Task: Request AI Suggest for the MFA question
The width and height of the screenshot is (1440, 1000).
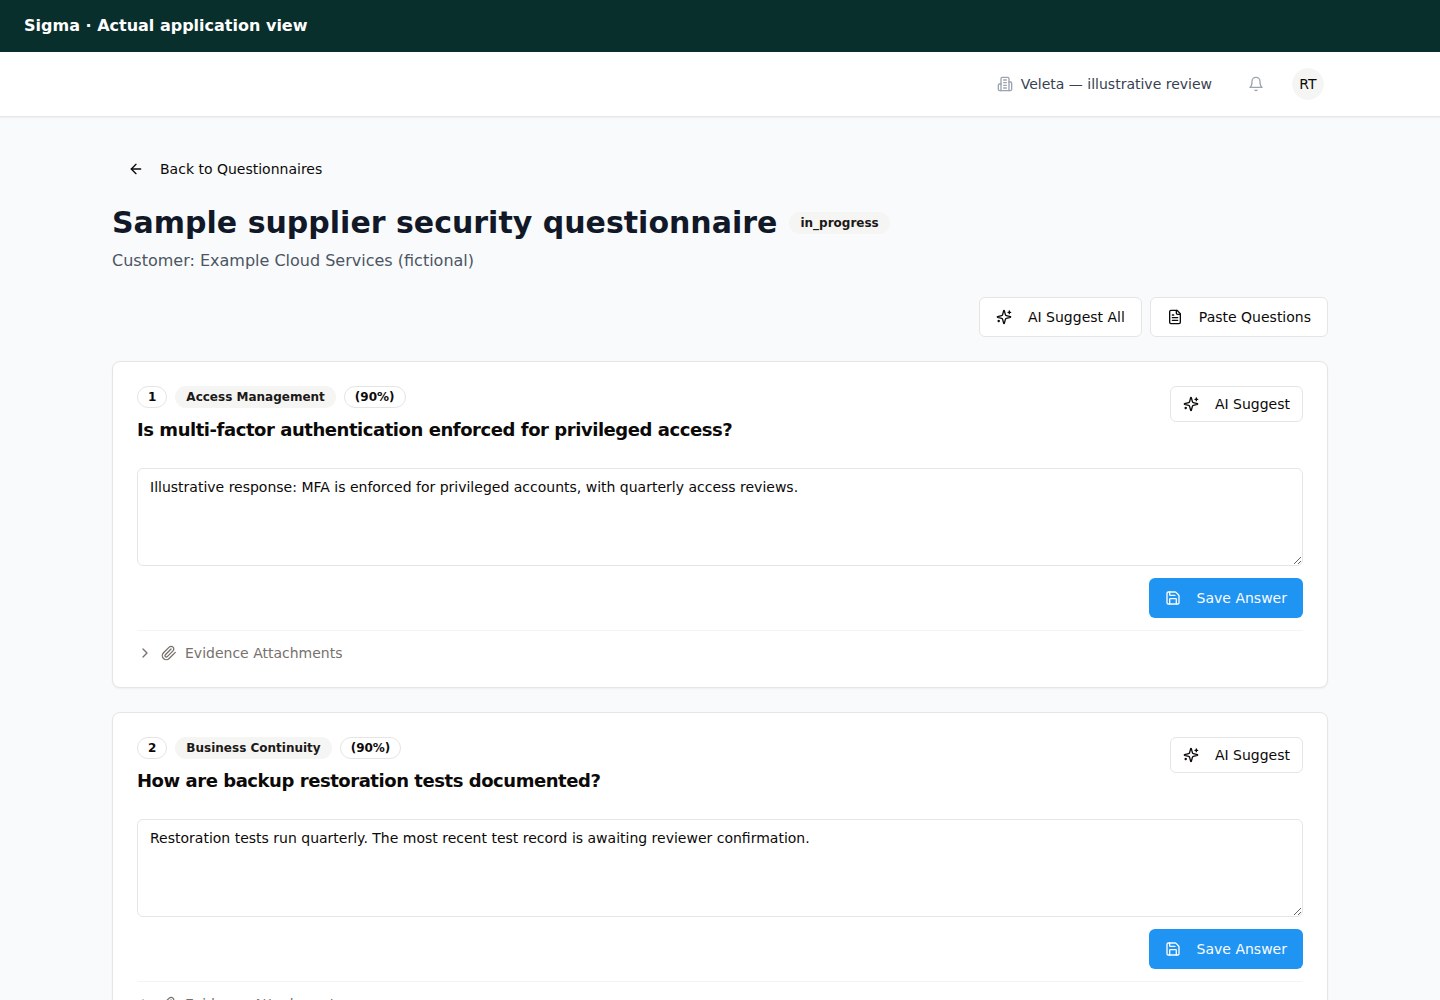Action: point(1236,404)
